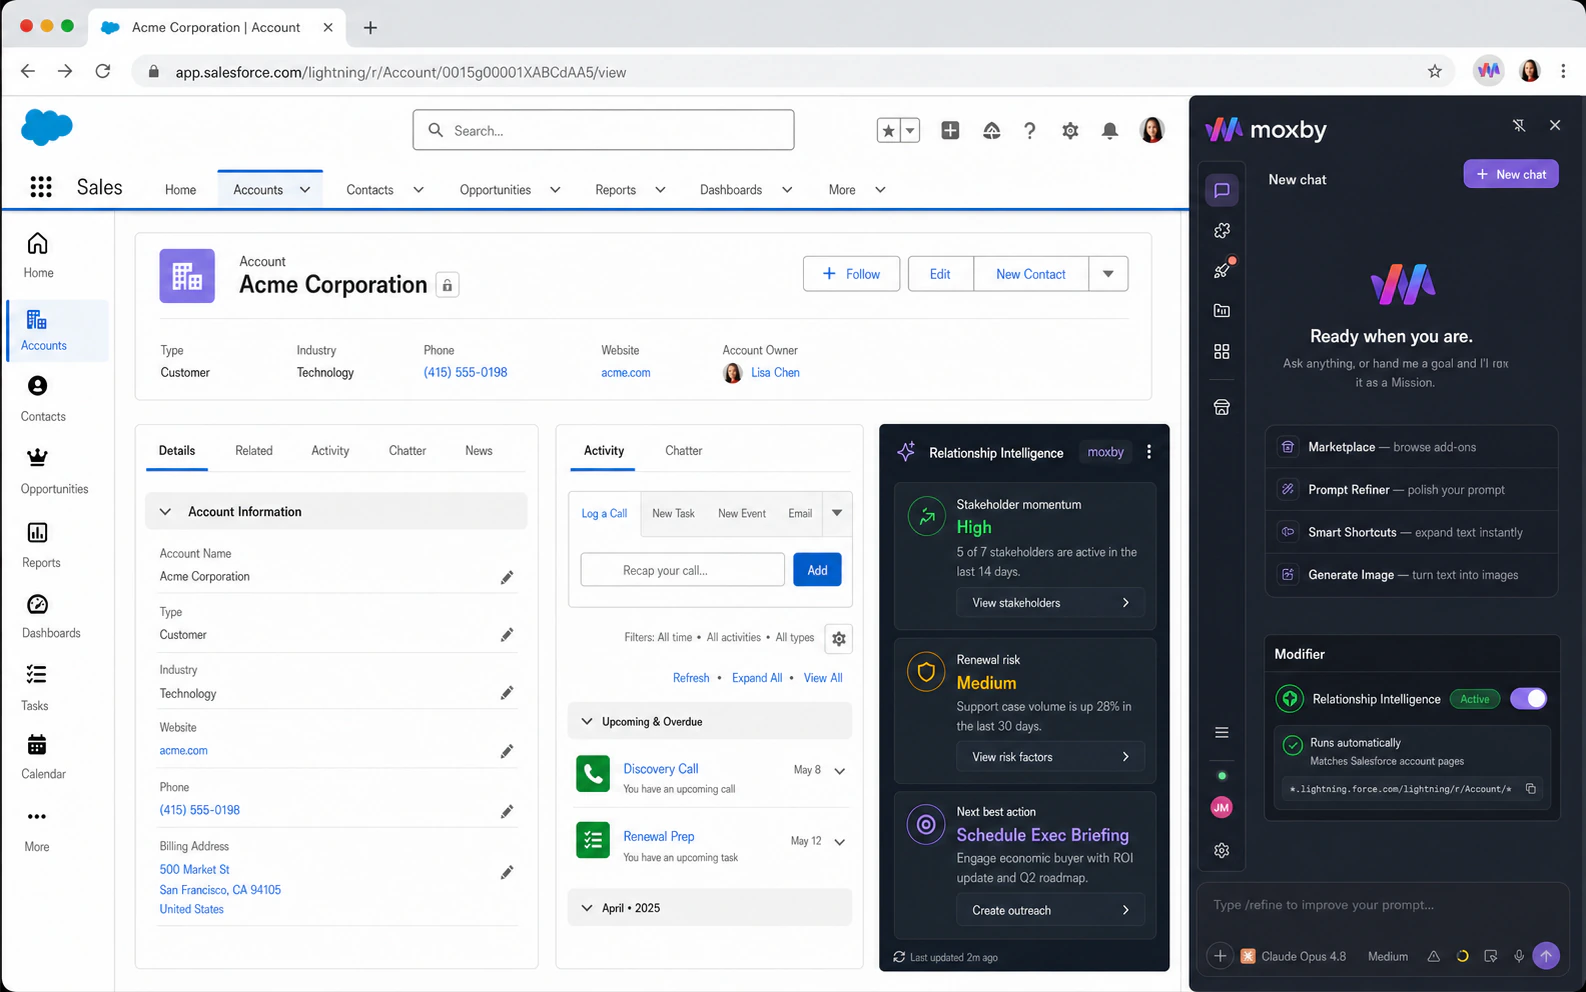Image resolution: width=1586 pixels, height=992 pixels.
Task: Select the New Task activity tab
Action: 673,513
